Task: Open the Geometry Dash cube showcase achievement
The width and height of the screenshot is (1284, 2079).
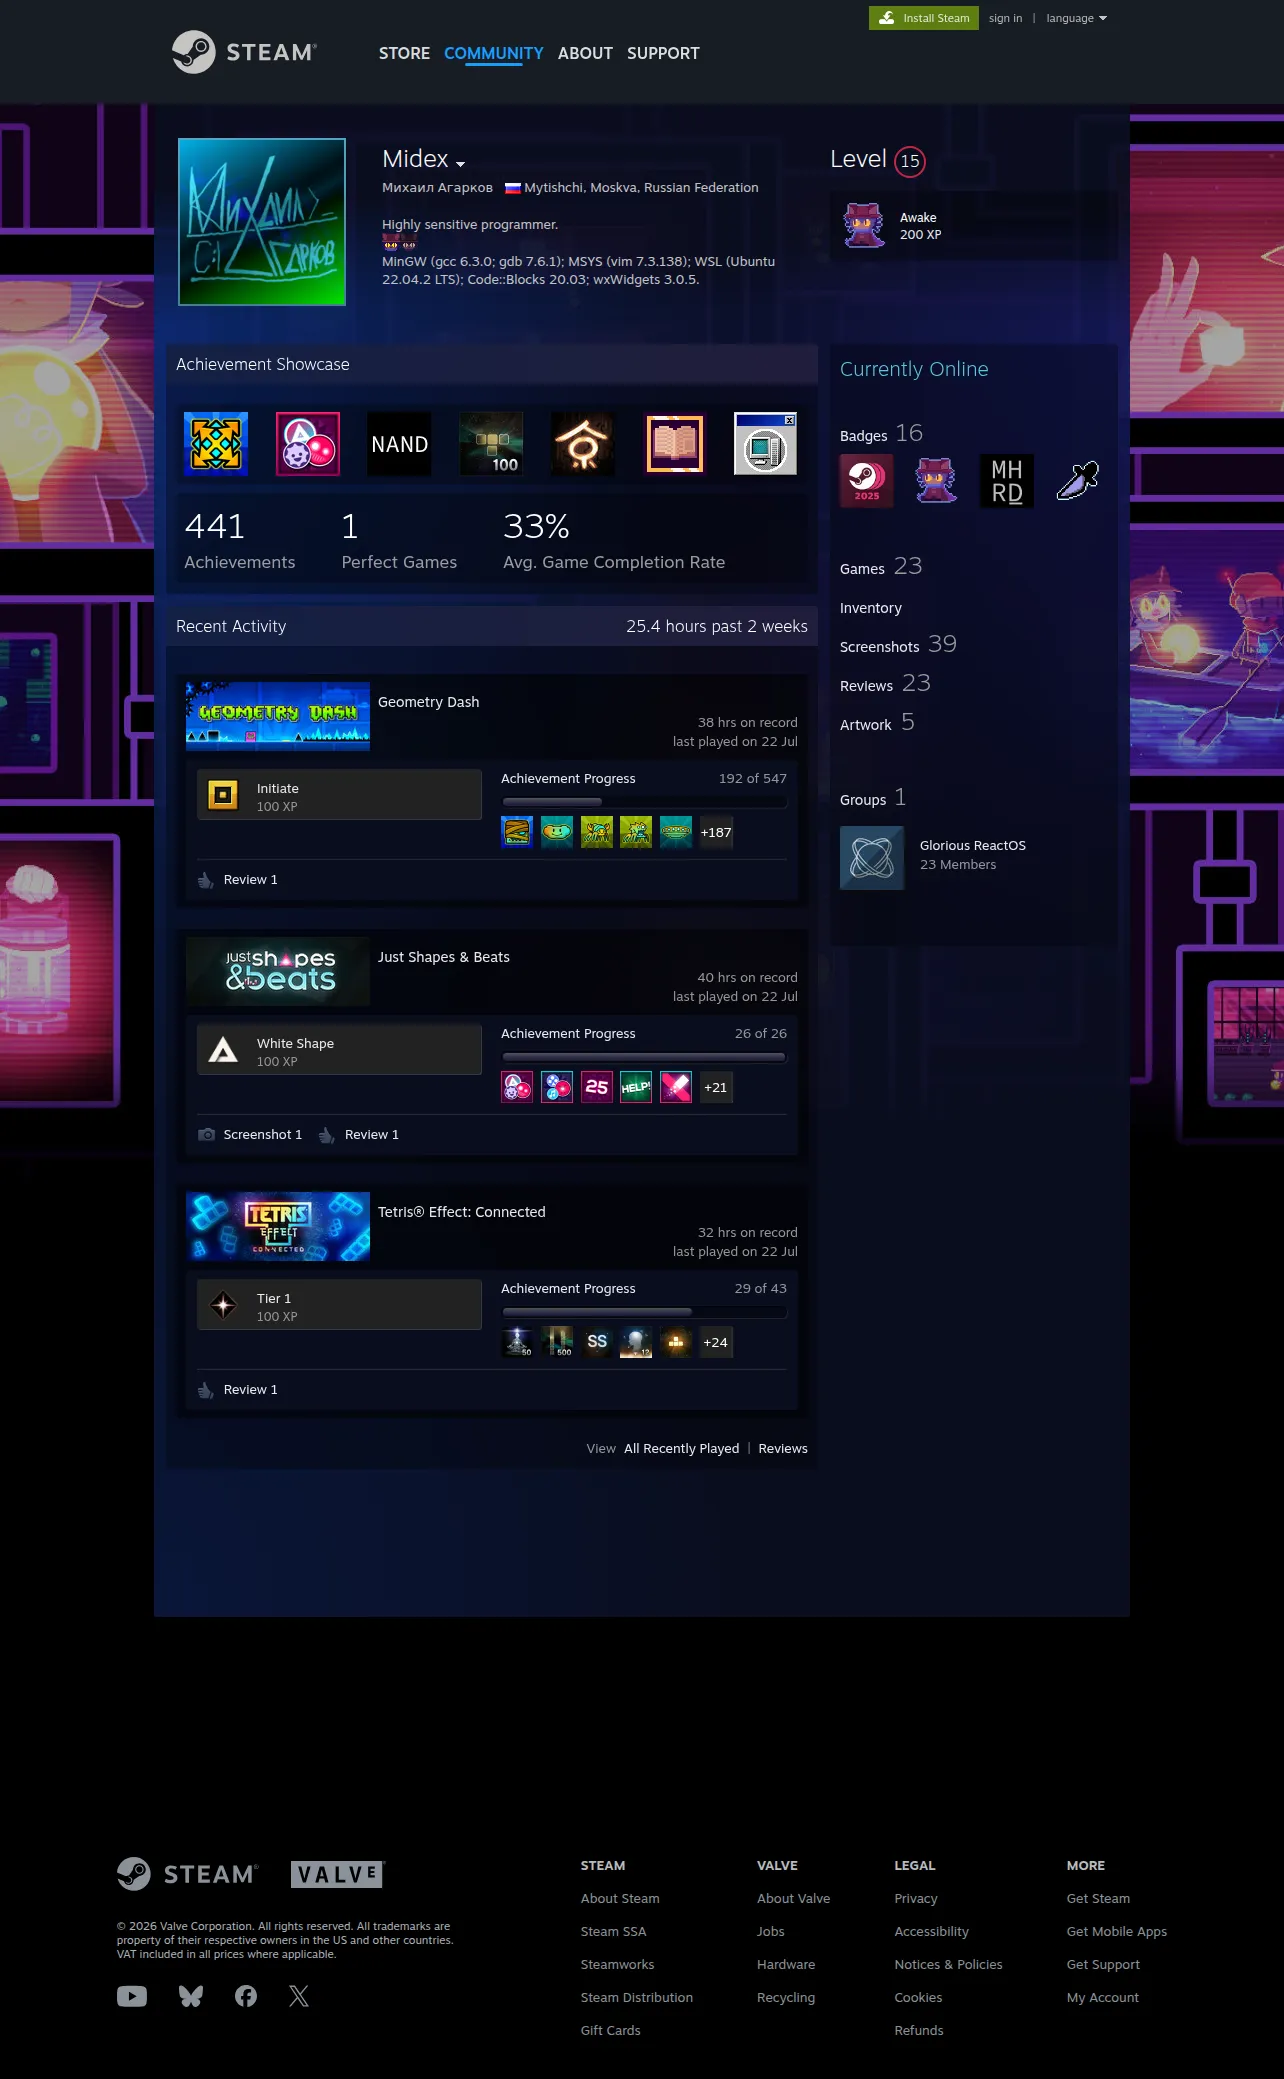Action: pos(216,444)
